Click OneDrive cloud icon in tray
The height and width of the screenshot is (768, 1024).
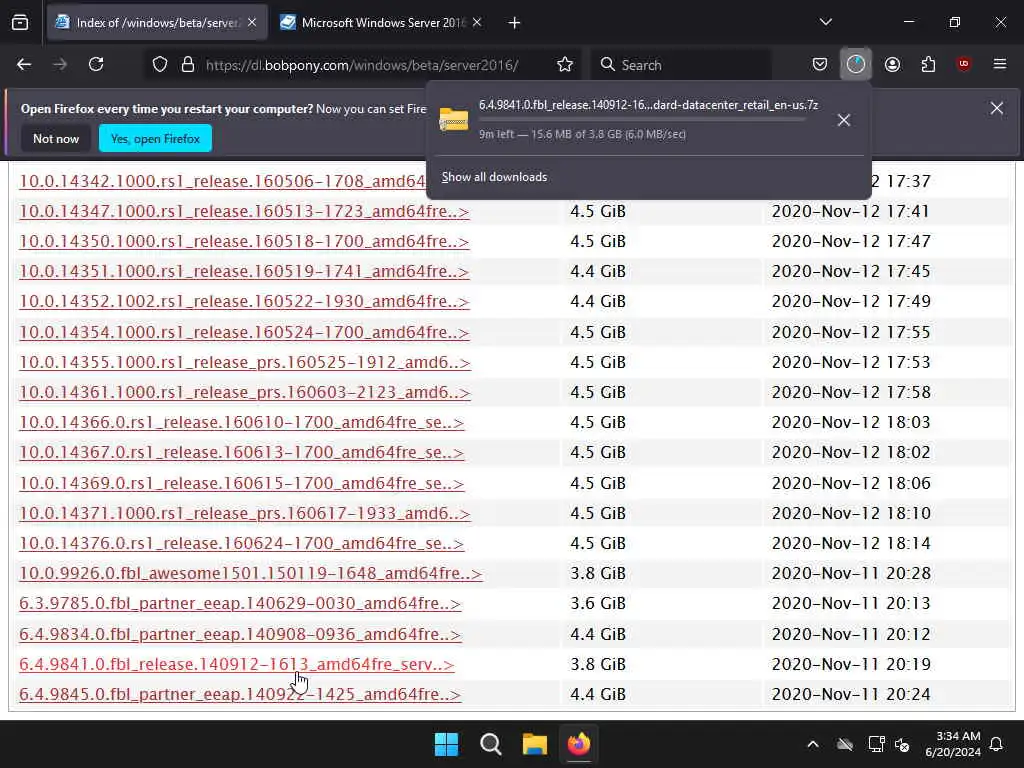coord(845,744)
